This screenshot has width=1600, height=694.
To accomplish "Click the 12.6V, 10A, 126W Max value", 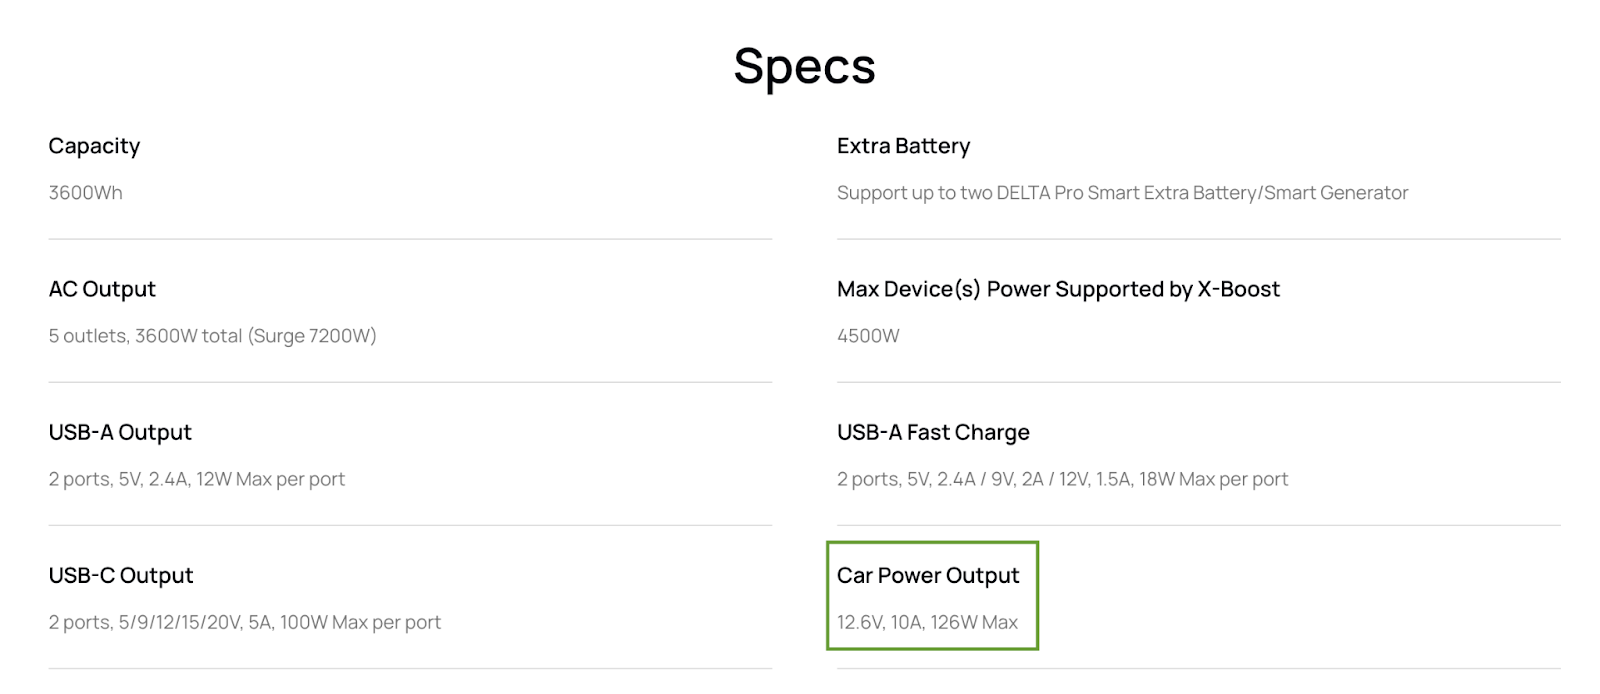I will [927, 622].
